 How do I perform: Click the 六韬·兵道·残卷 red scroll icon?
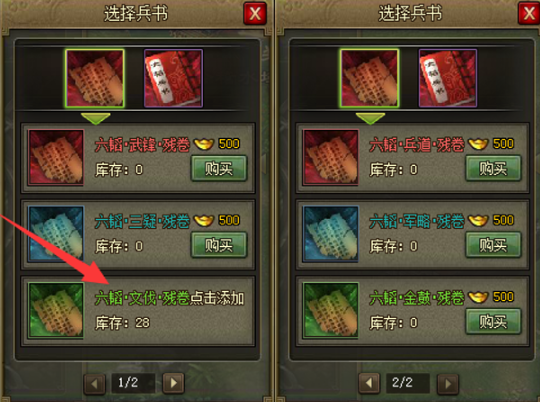(x=331, y=157)
